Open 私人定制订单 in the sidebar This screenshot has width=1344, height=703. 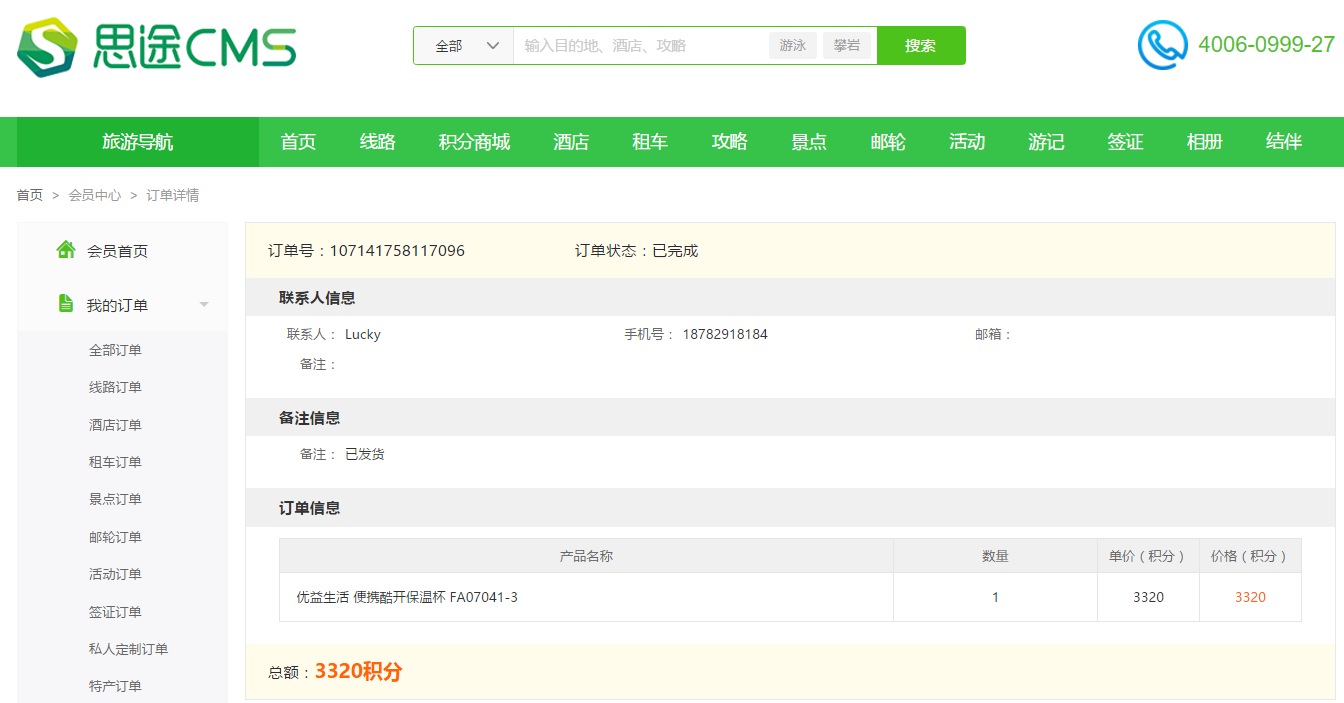coord(128,649)
